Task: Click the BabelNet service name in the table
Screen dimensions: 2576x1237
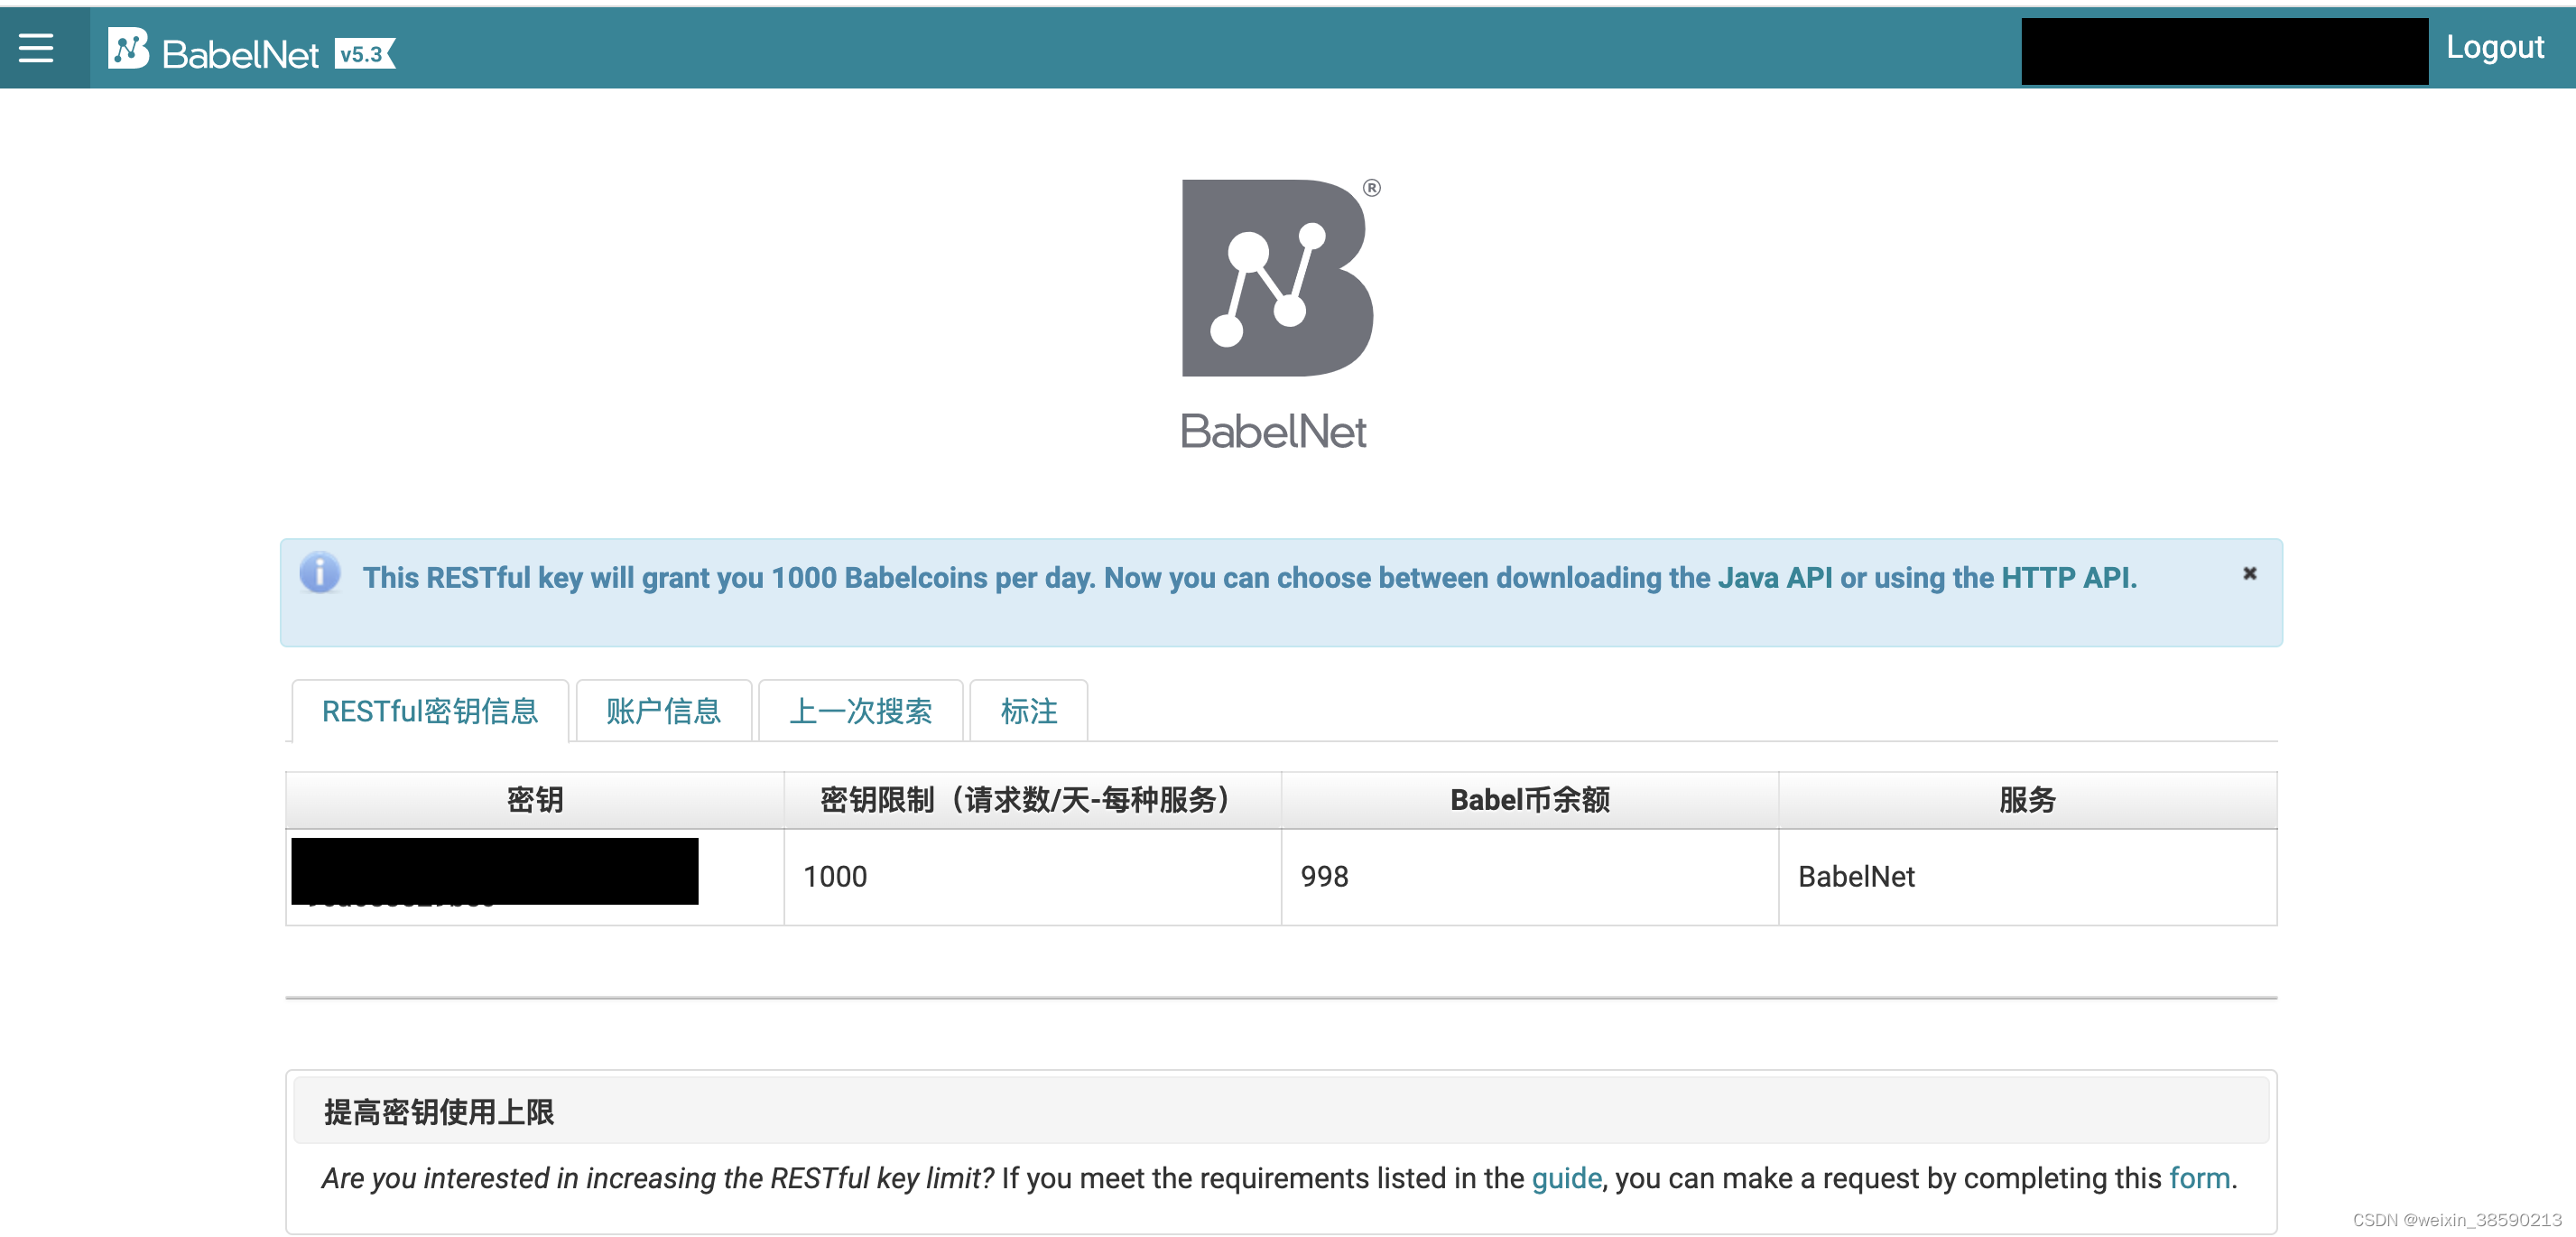Action: pyautogui.click(x=1856, y=876)
